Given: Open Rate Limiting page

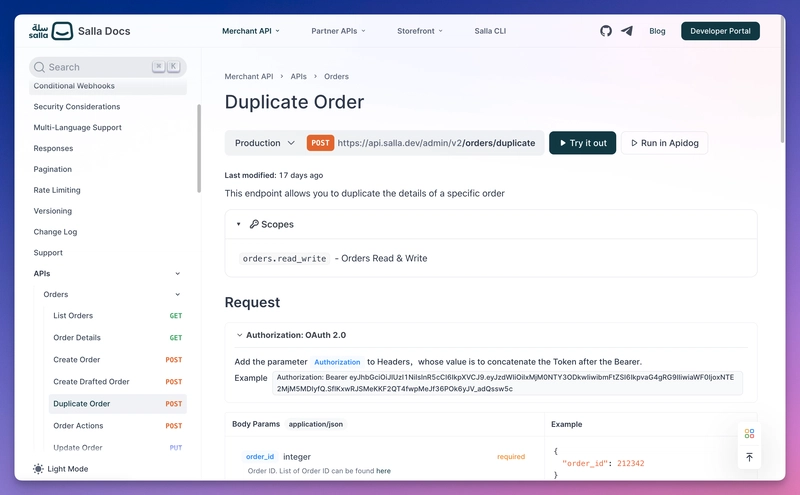Looking at the screenshot, I should point(57,190).
